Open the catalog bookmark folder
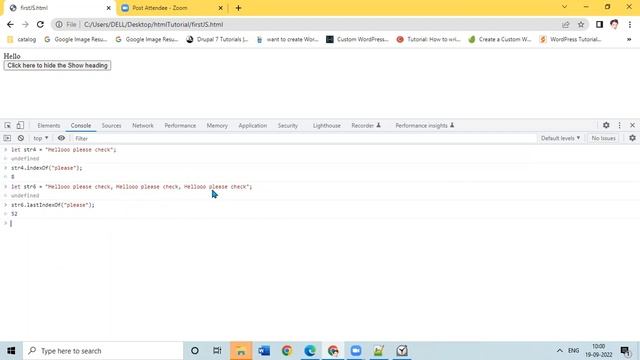Image resolution: width=640 pixels, height=360 pixels. (x=22, y=40)
